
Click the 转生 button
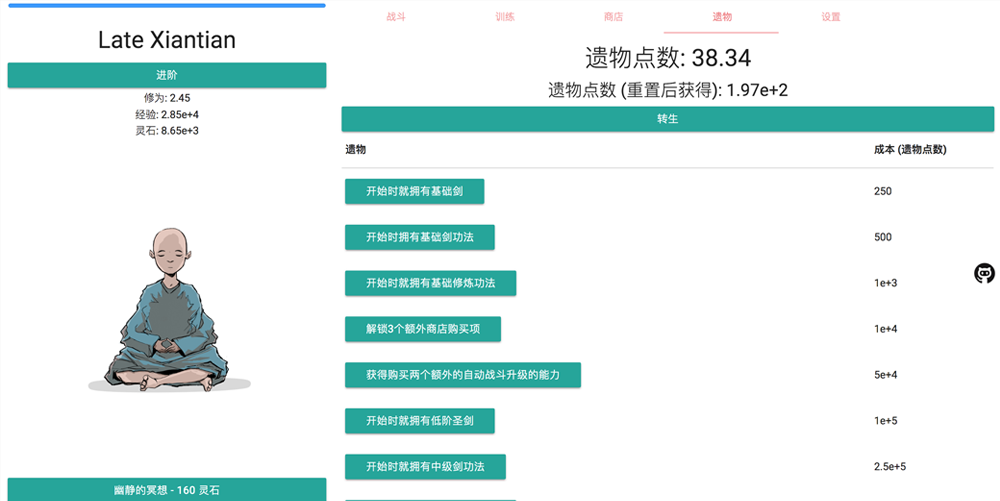point(668,119)
